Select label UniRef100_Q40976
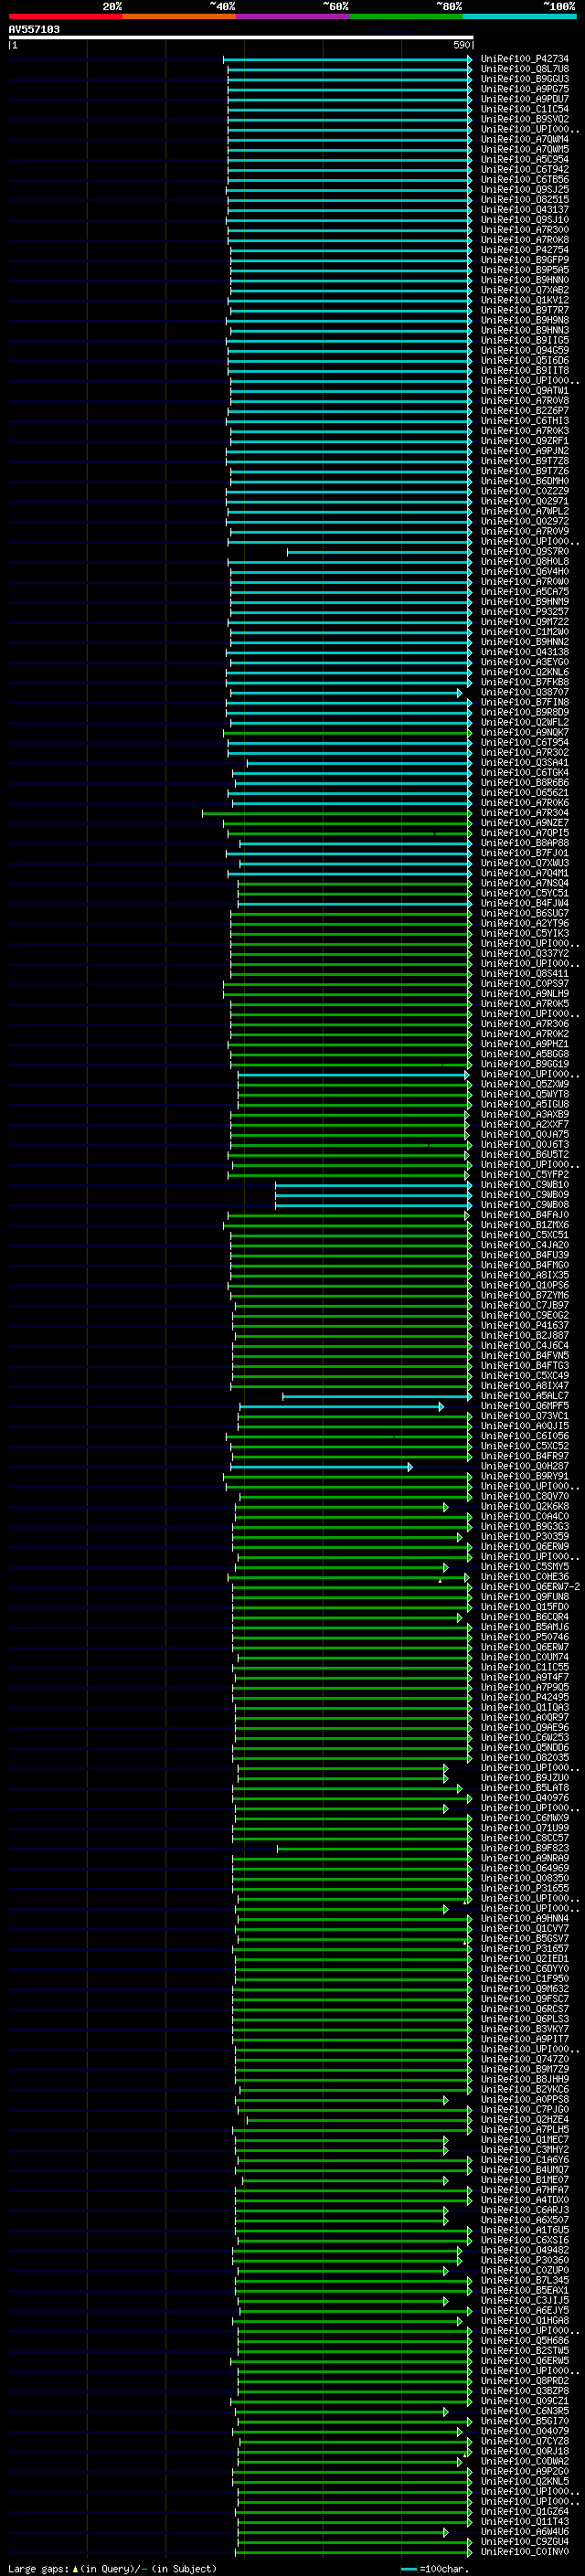This screenshot has height=2576, width=585. 524,1797
